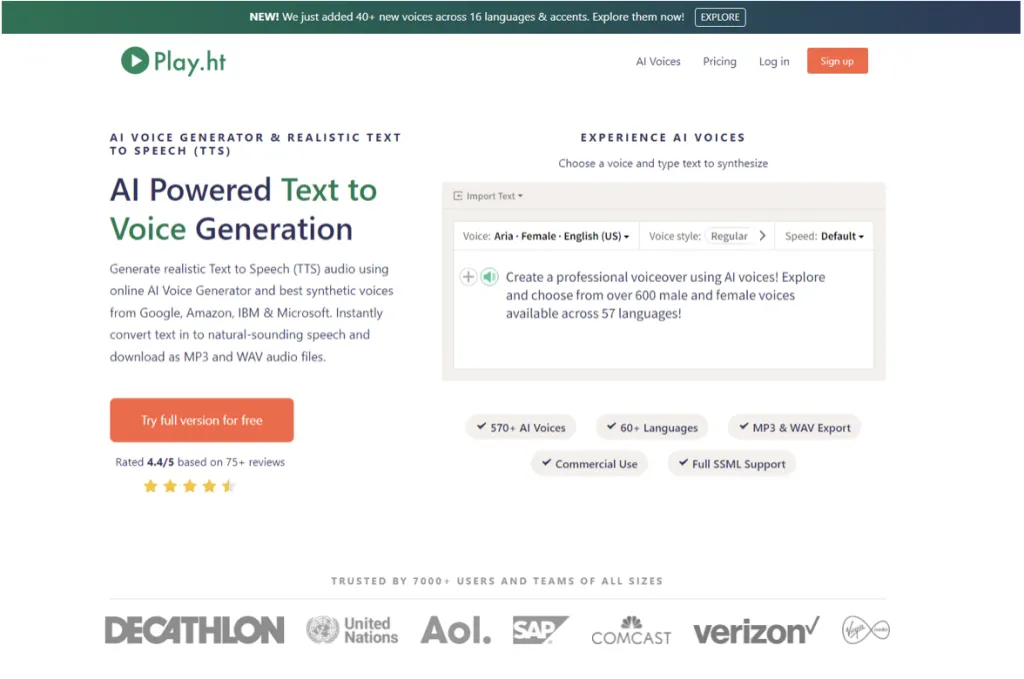Click the Verizon logo

click(756, 631)
